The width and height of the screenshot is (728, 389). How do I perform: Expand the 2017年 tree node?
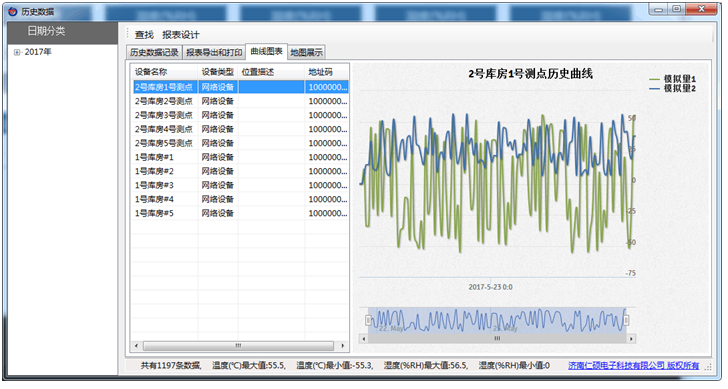(17, 52)
